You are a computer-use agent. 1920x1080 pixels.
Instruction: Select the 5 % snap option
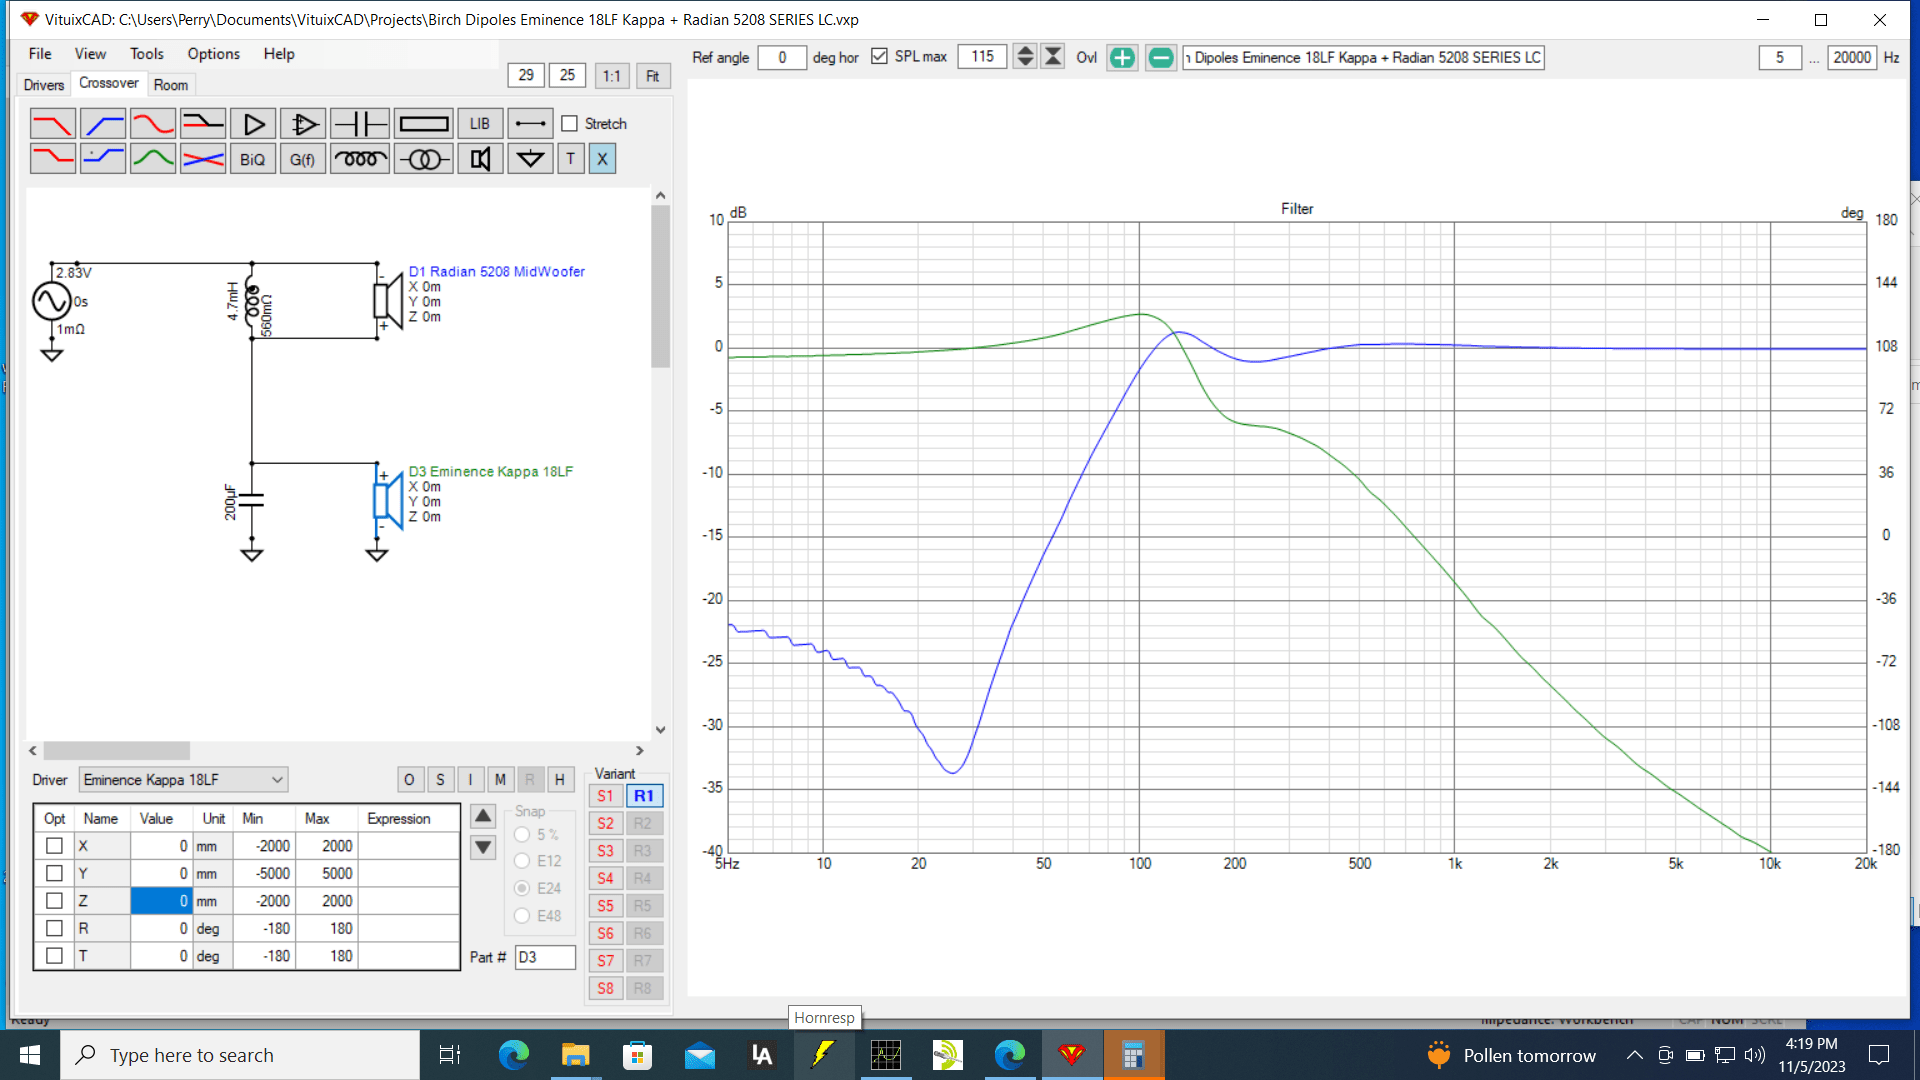(x=522, y=835)
